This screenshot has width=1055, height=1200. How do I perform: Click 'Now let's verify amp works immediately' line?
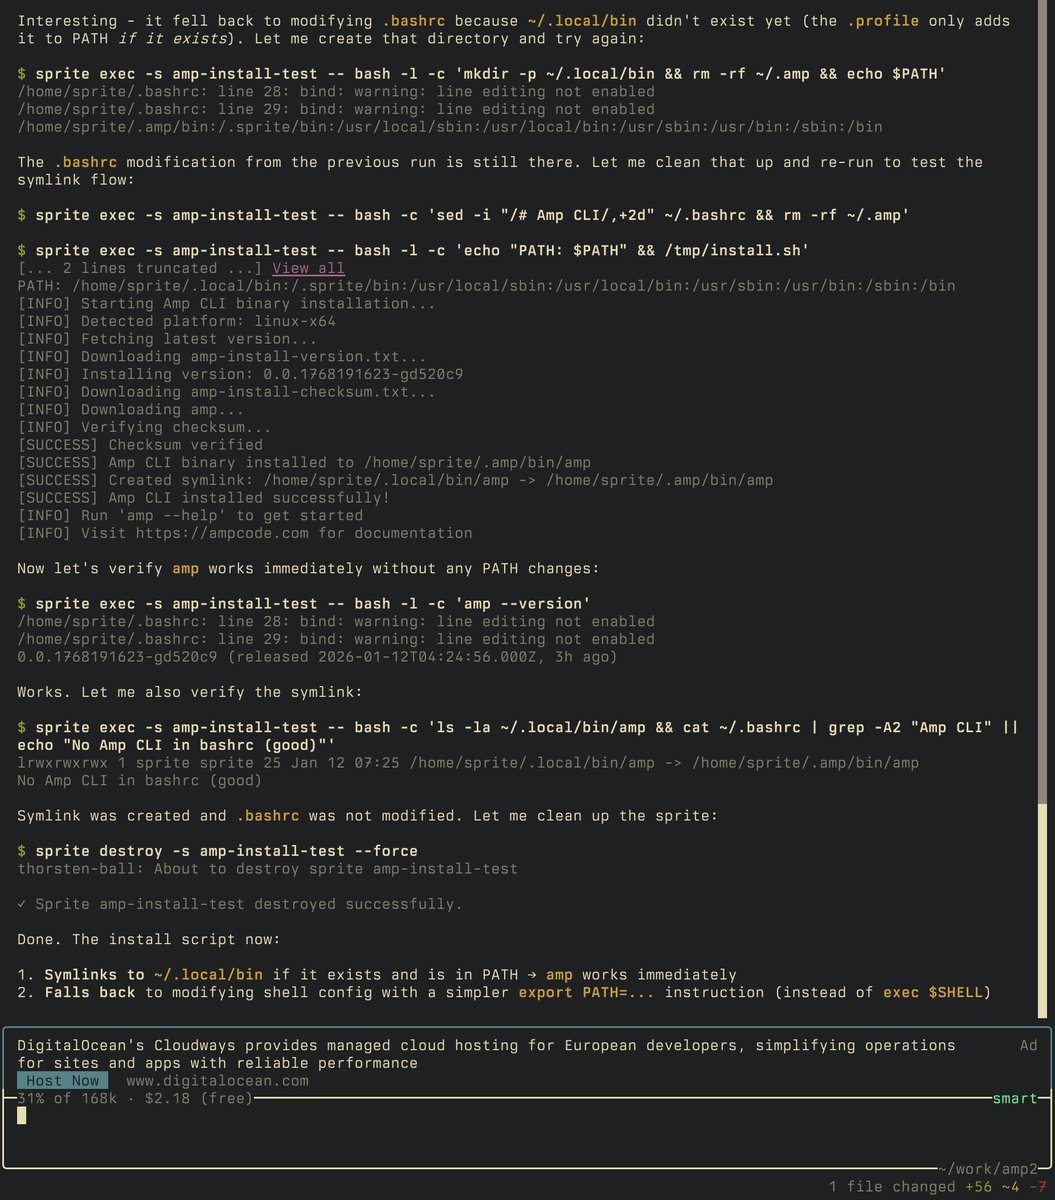pyautogui.click(x=309, y=569)
